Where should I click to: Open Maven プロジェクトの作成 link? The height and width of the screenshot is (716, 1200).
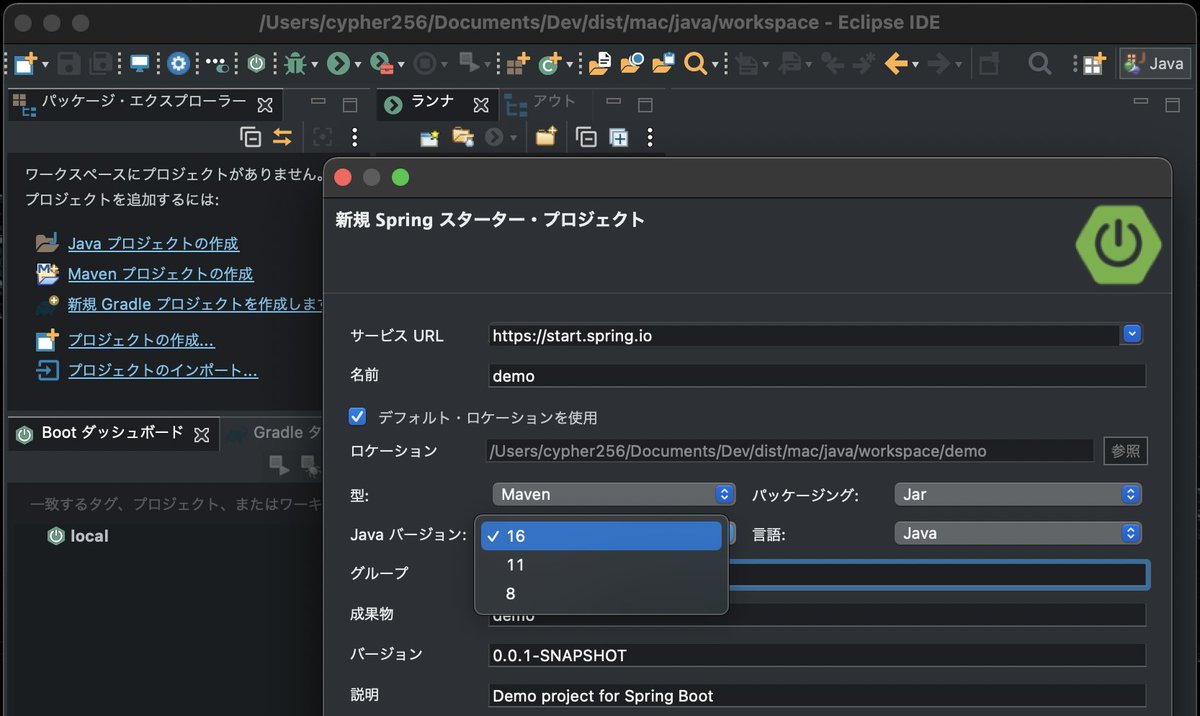[x=161, y=273]
